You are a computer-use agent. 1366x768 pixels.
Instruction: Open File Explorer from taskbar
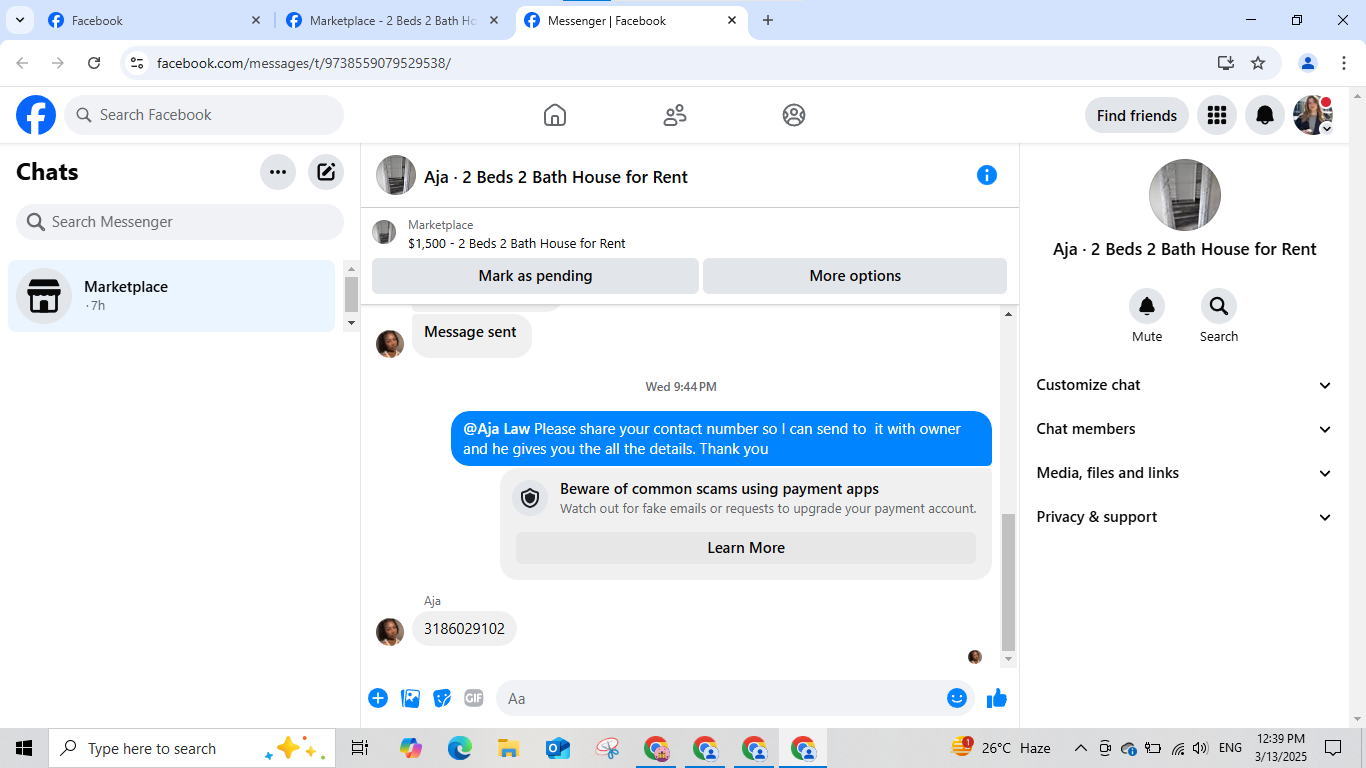(508, 748)
